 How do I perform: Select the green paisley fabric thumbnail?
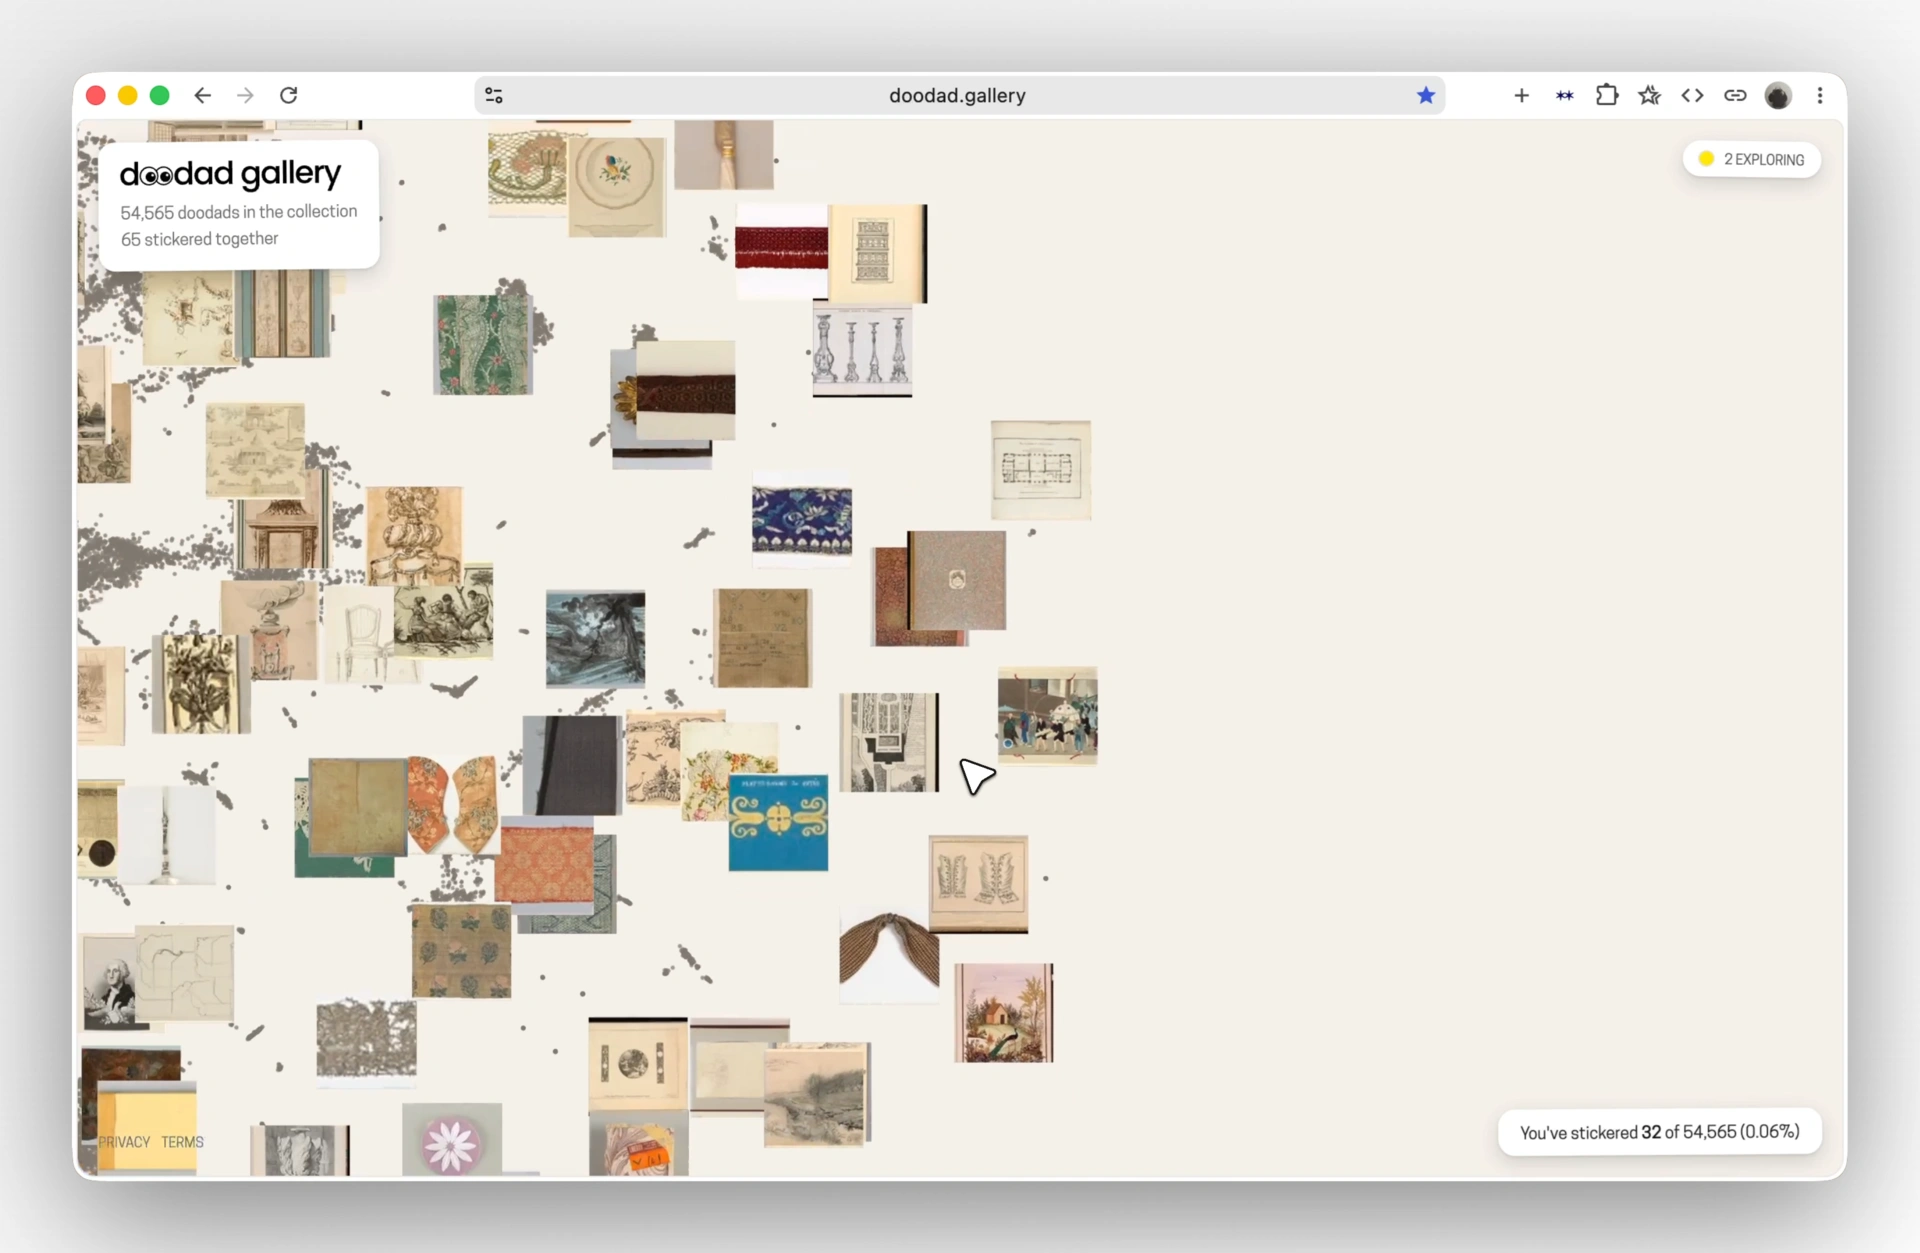(x=483, y=344)
